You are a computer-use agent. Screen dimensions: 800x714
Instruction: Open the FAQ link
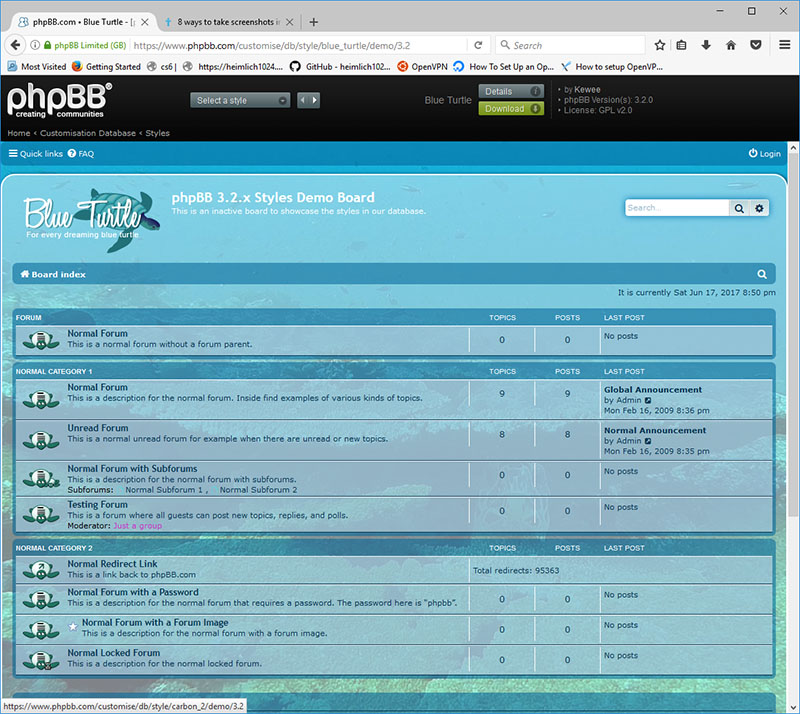pos(81,154)
